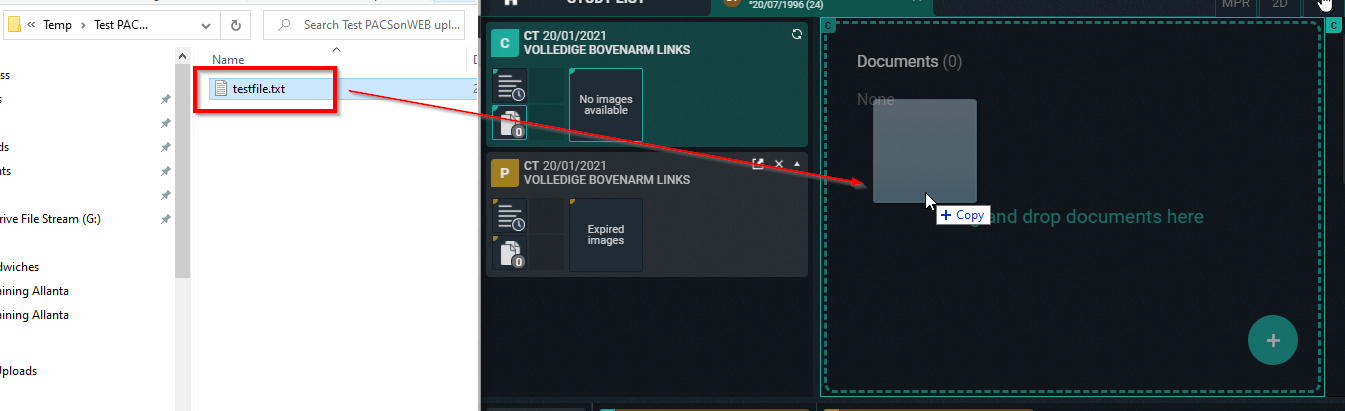Open the report icon of the prior CT study
Viewport: 1345px width, 411px height.
(x=509, y=216)
